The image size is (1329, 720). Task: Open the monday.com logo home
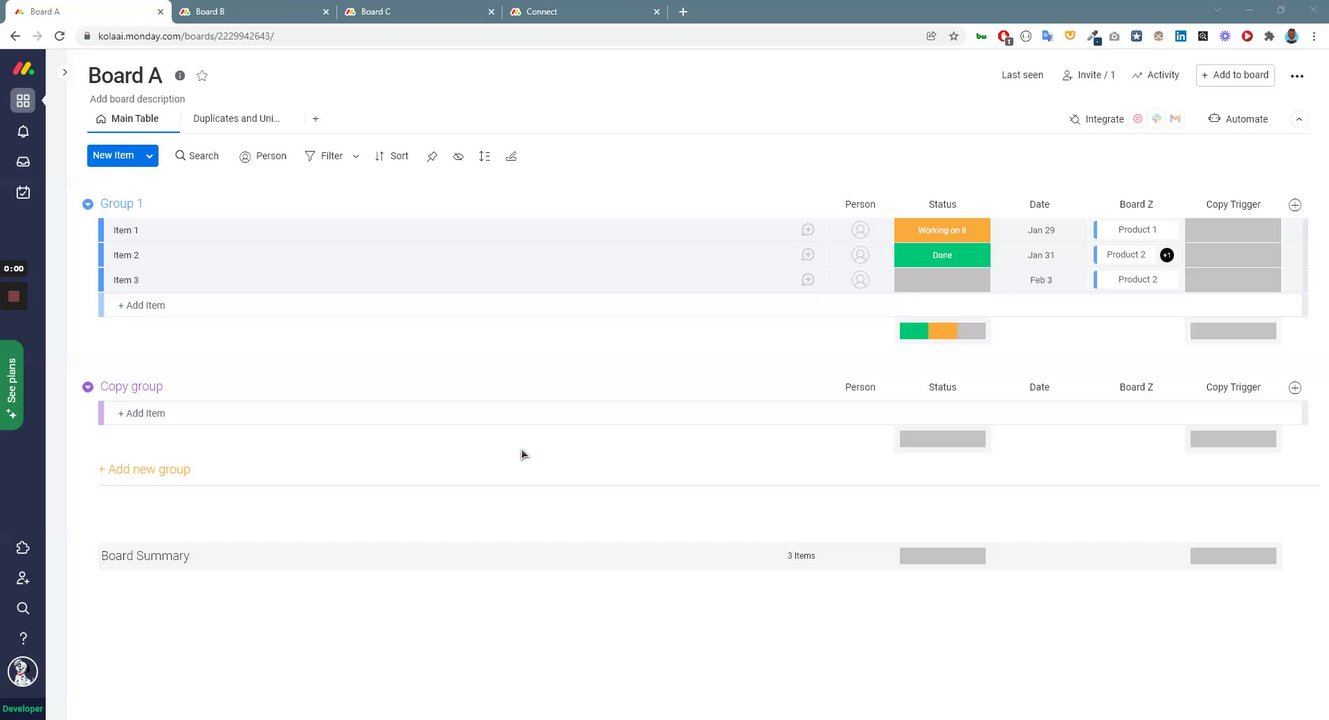pyautogui.click(x=22, y=69)
